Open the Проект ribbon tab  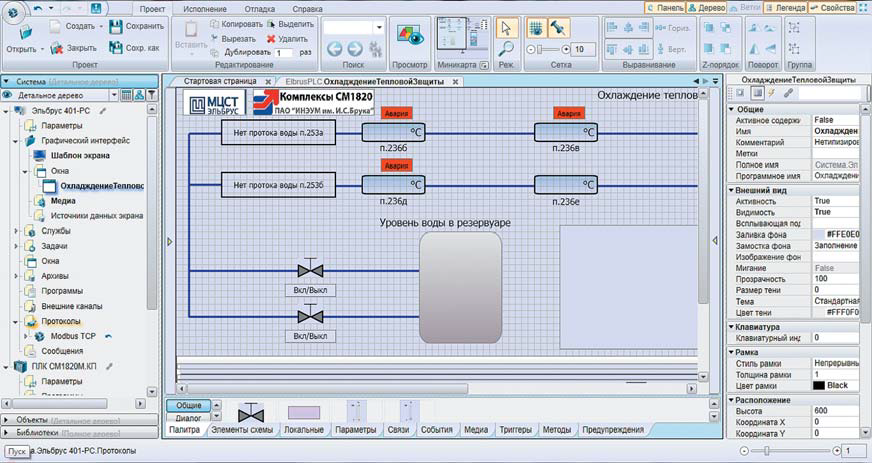pos(152,9)
